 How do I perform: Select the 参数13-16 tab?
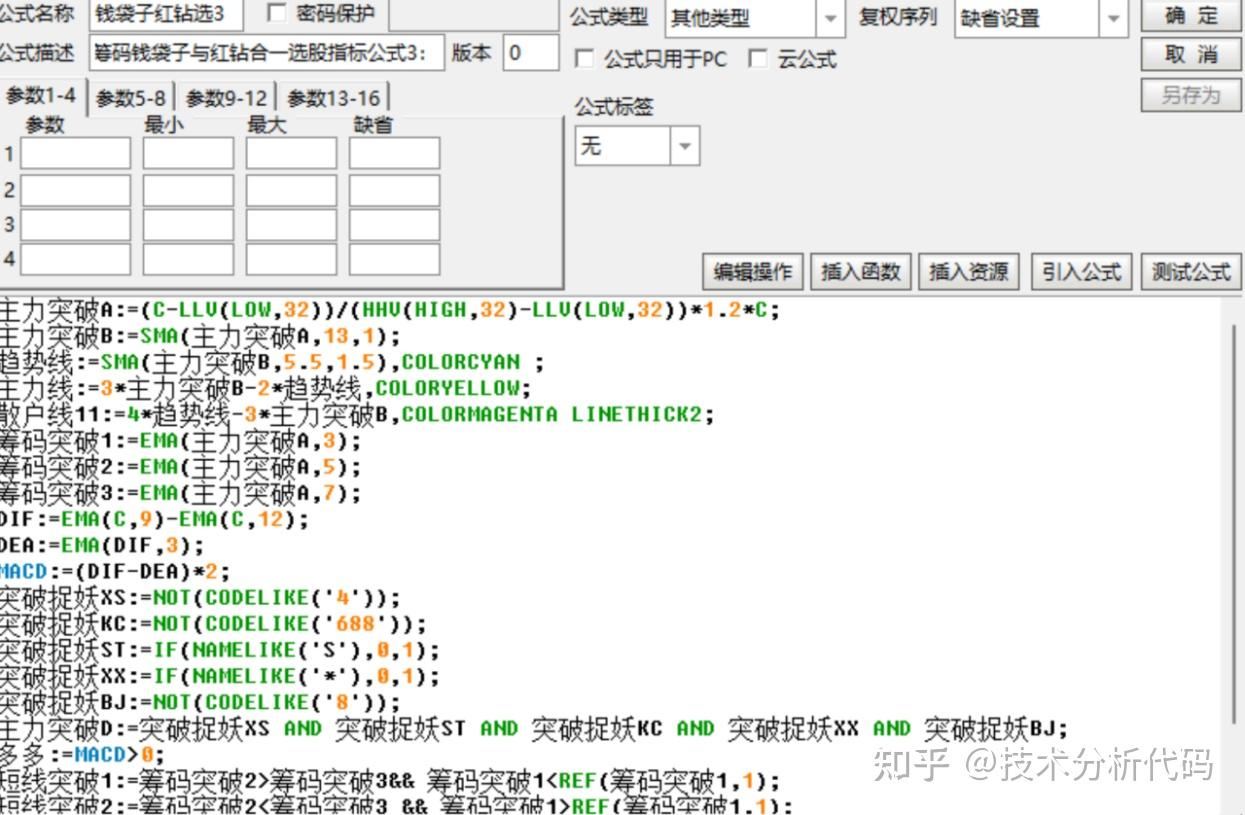click(x=334, y=98)
